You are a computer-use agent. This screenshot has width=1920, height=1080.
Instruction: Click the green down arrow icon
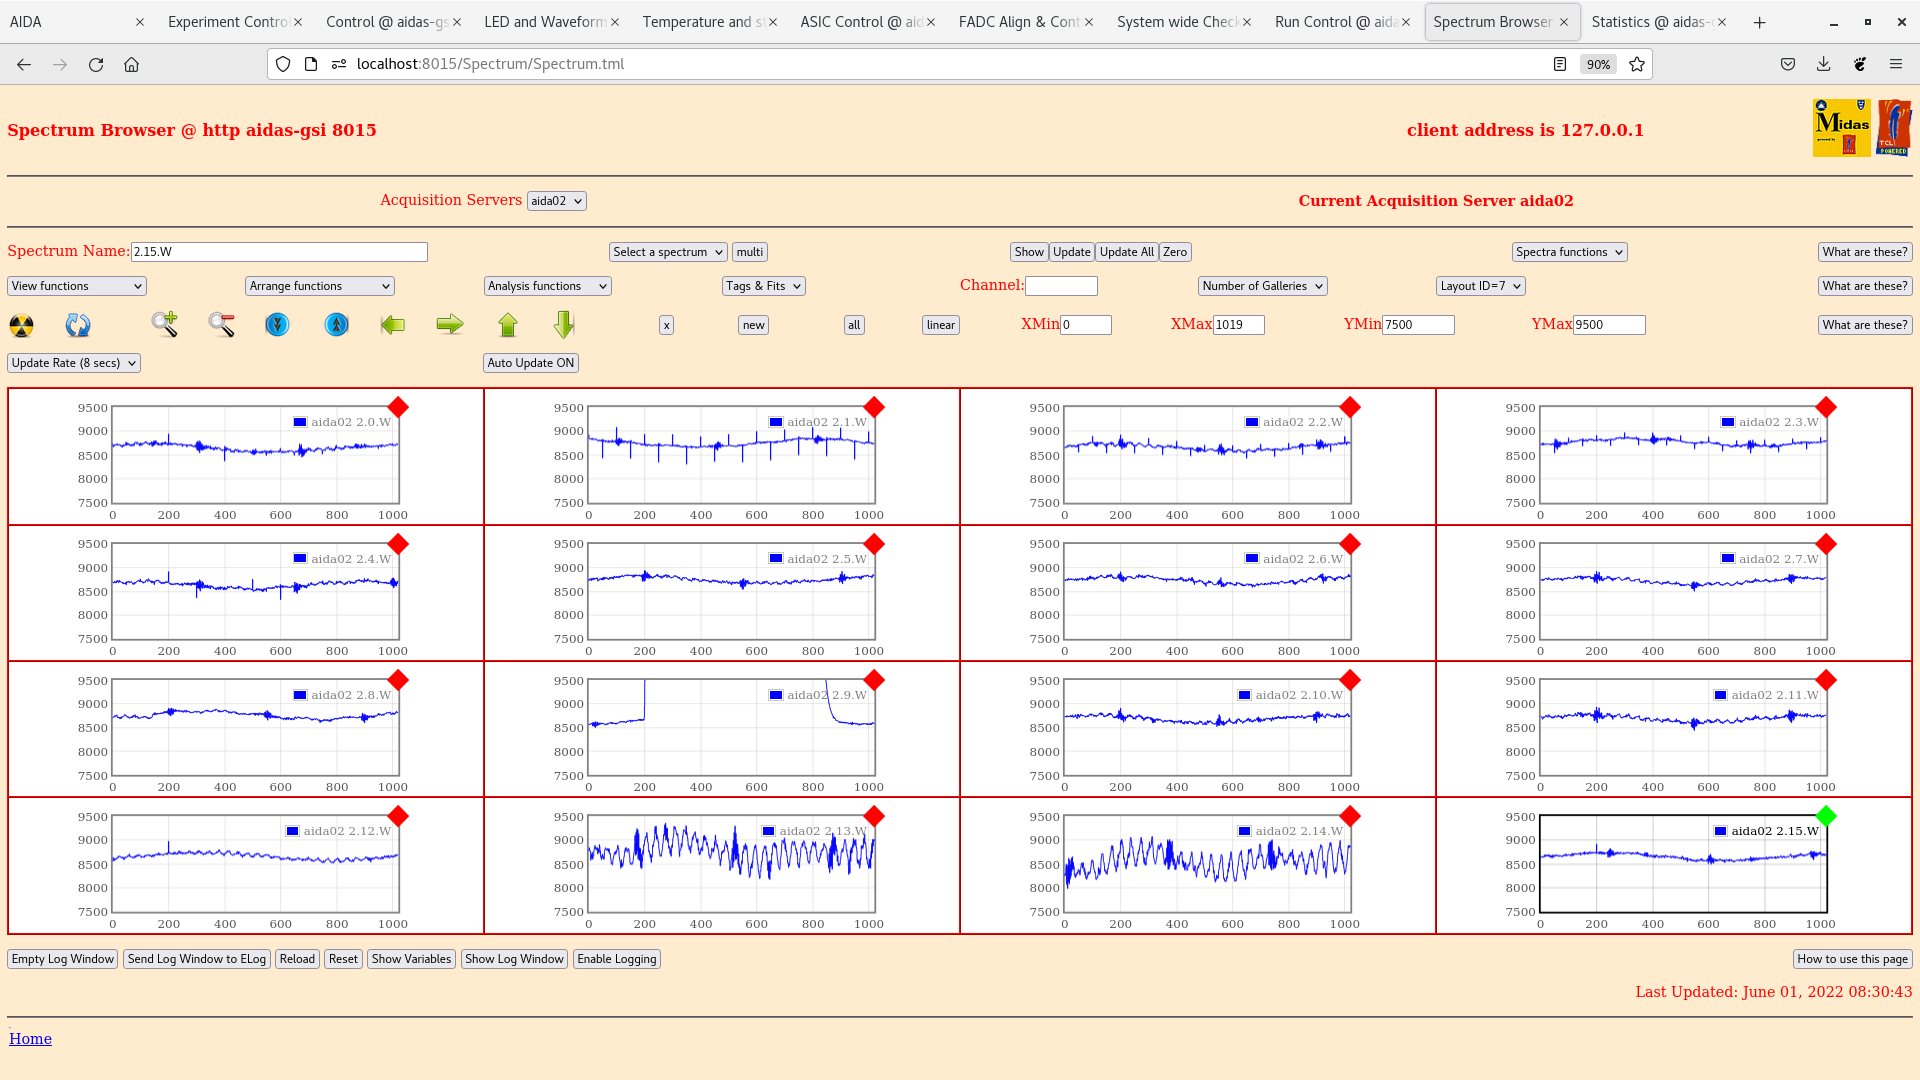point(564,324)
